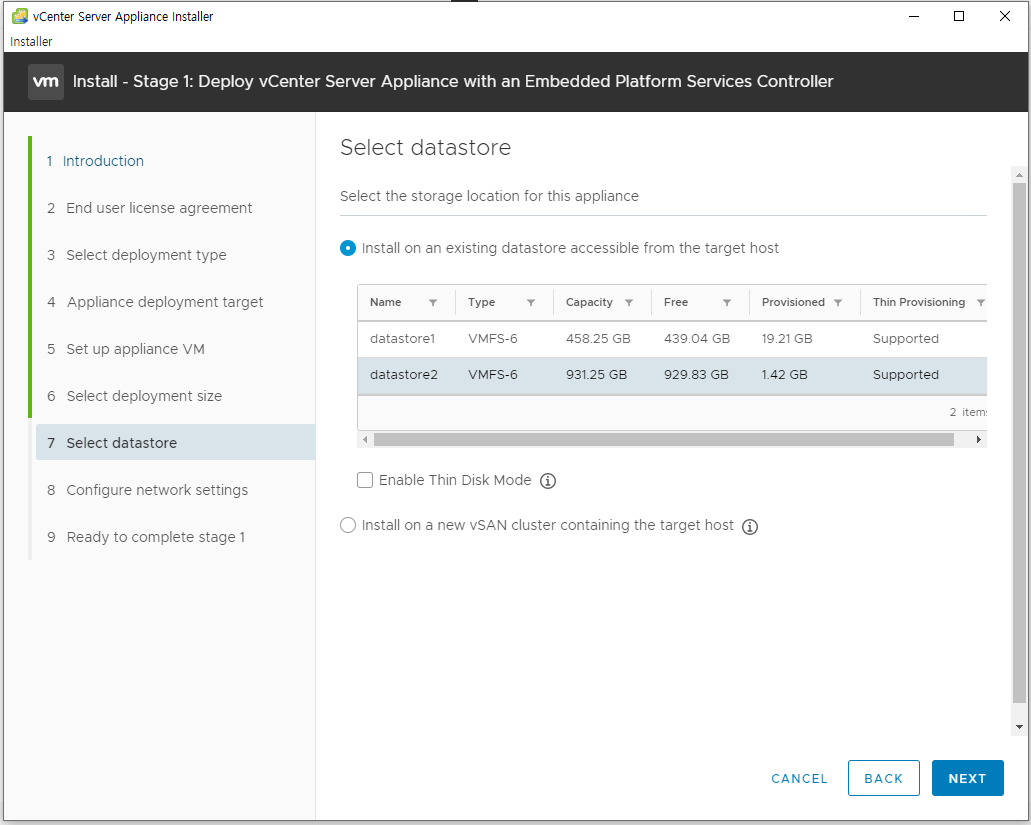
Task: Click the NEXT button
Action: (967, 778)
